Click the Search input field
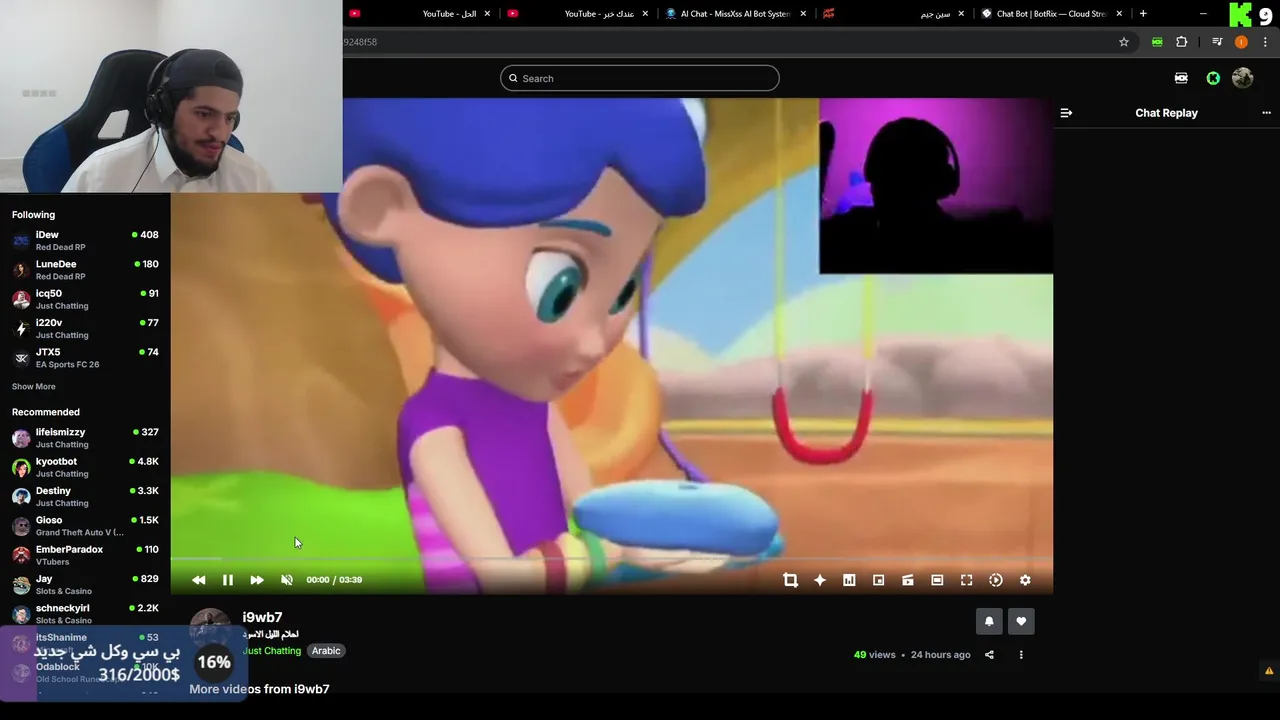This screenshot has height=720, width=1280. [640, 78]
